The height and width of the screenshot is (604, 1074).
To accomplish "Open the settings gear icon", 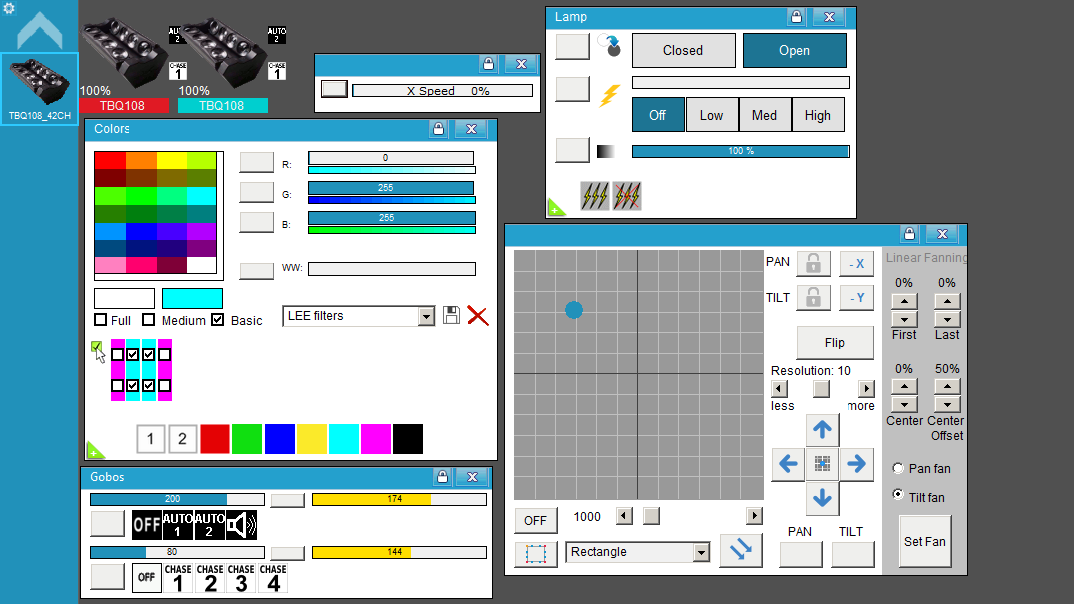I will pyautogui.click(x=9, y=8).
